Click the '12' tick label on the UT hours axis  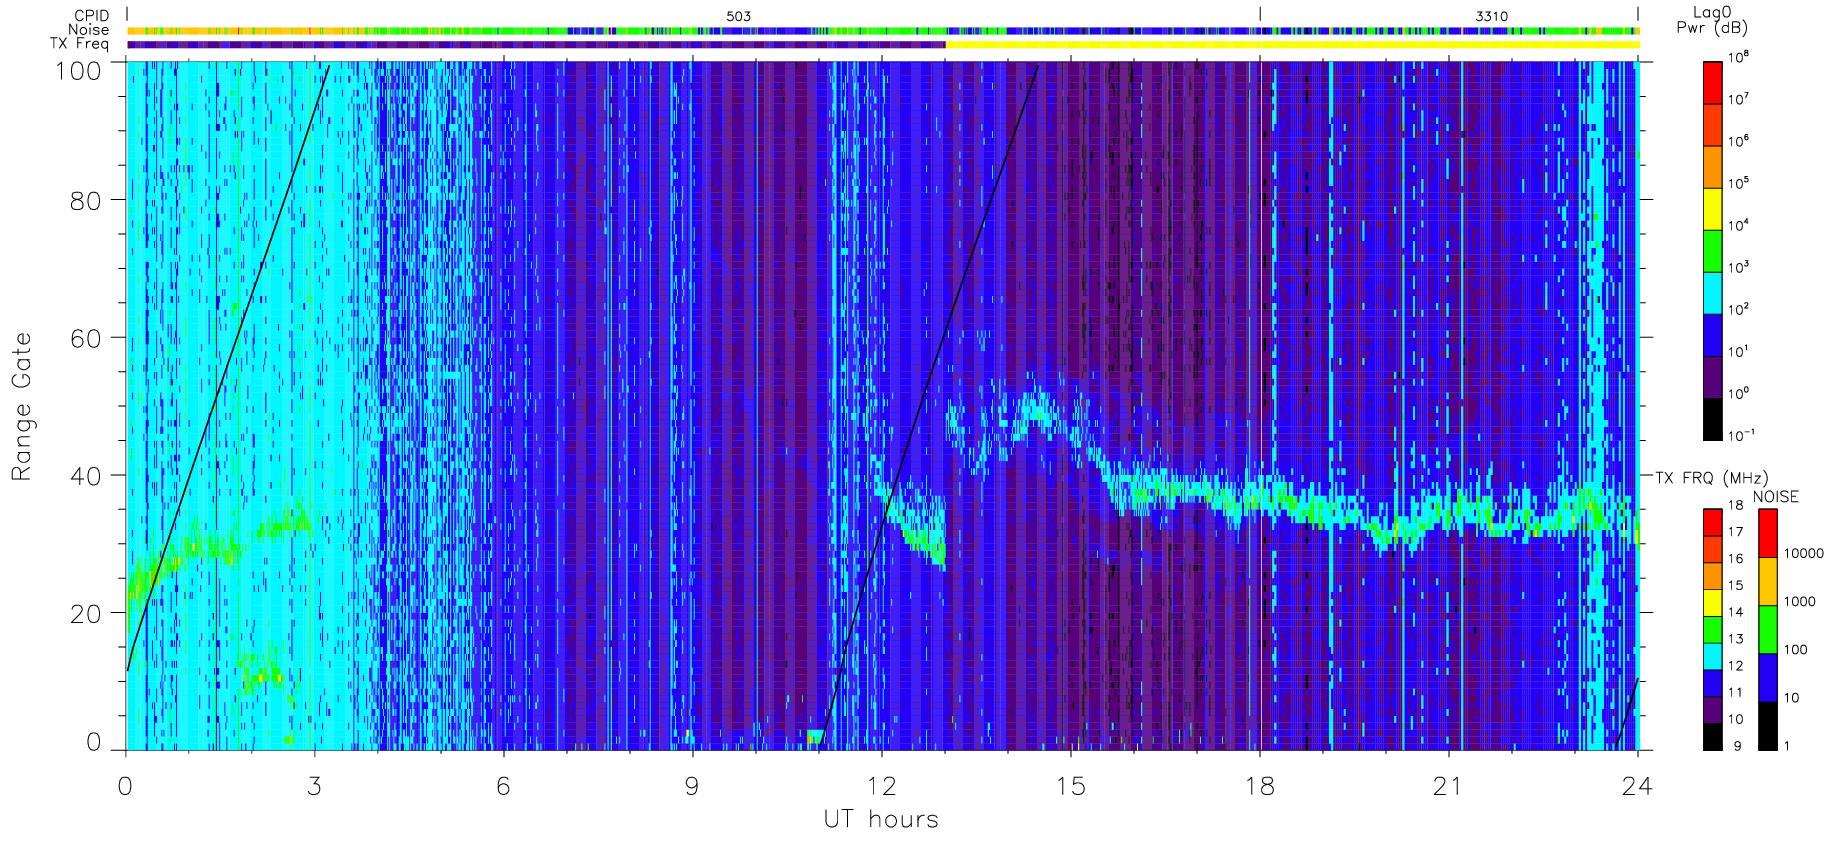(881, 787)
